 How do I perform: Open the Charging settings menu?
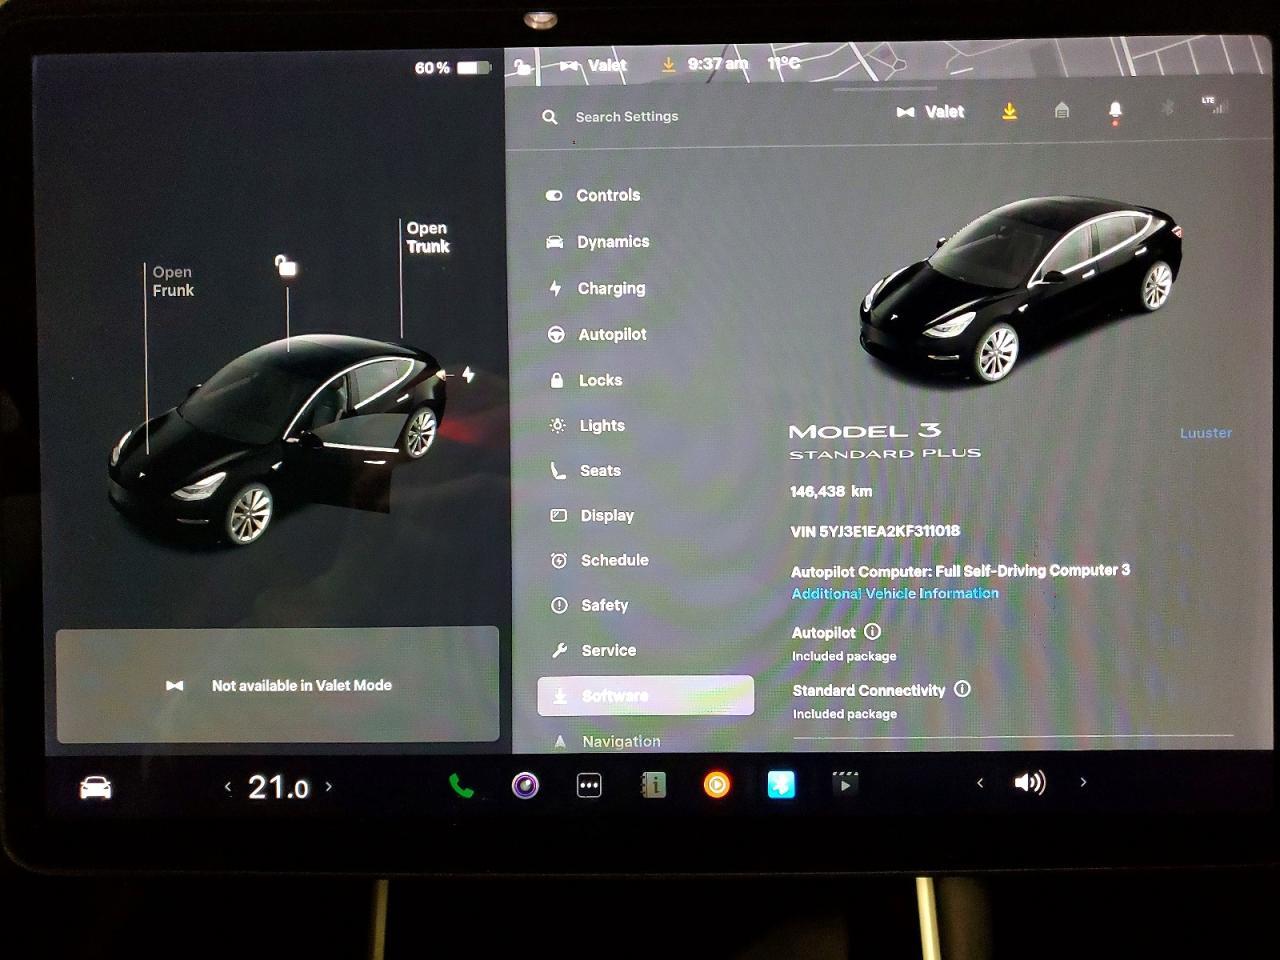pyautogui.click(x=597, y=288)
